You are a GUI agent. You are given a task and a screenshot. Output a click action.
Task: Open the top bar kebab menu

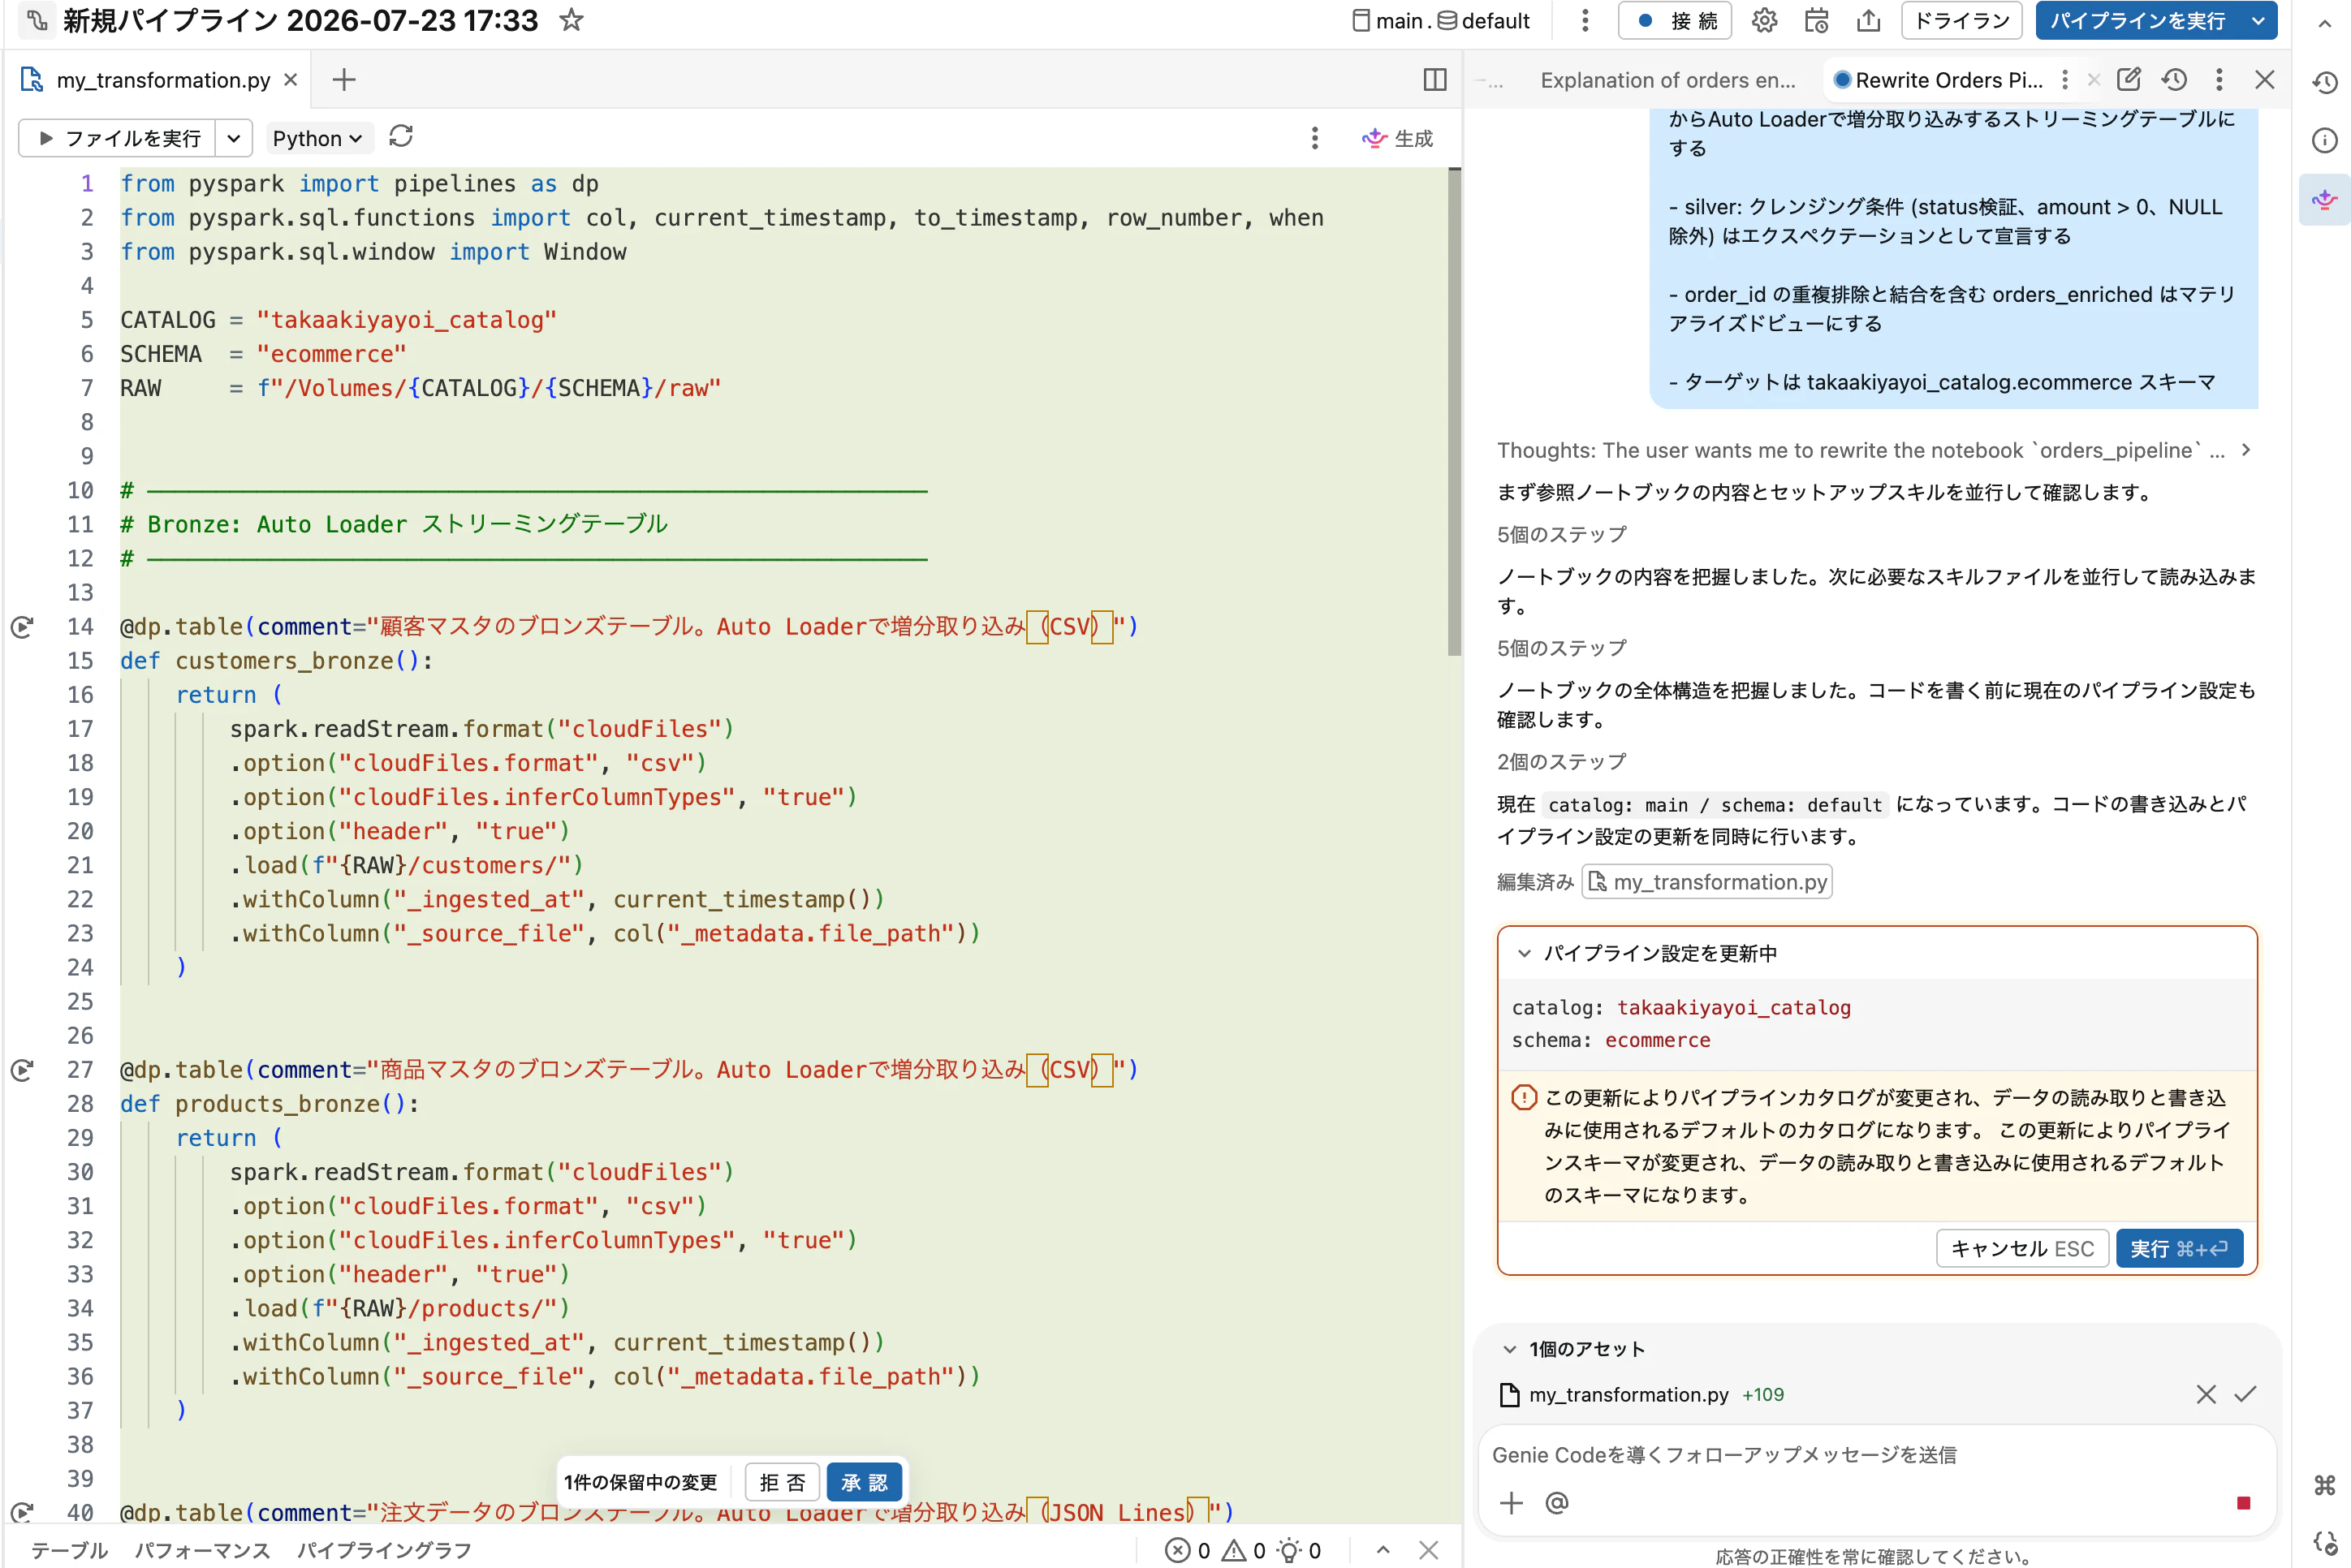pos(1585,20)
